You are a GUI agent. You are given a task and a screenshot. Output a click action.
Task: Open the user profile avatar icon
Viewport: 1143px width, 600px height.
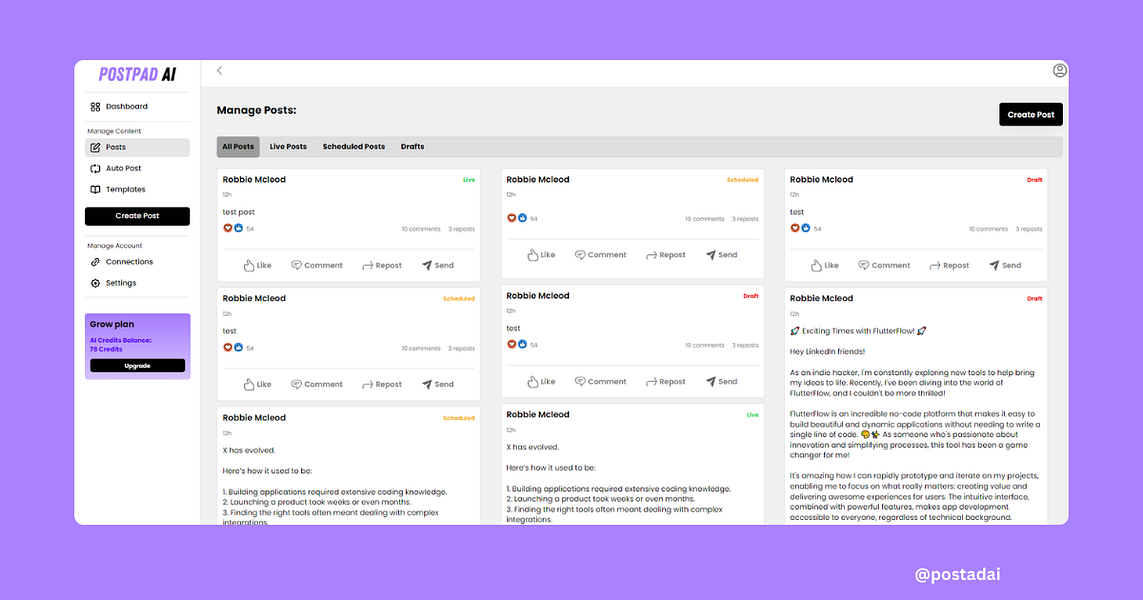[x=1060, y=70]
